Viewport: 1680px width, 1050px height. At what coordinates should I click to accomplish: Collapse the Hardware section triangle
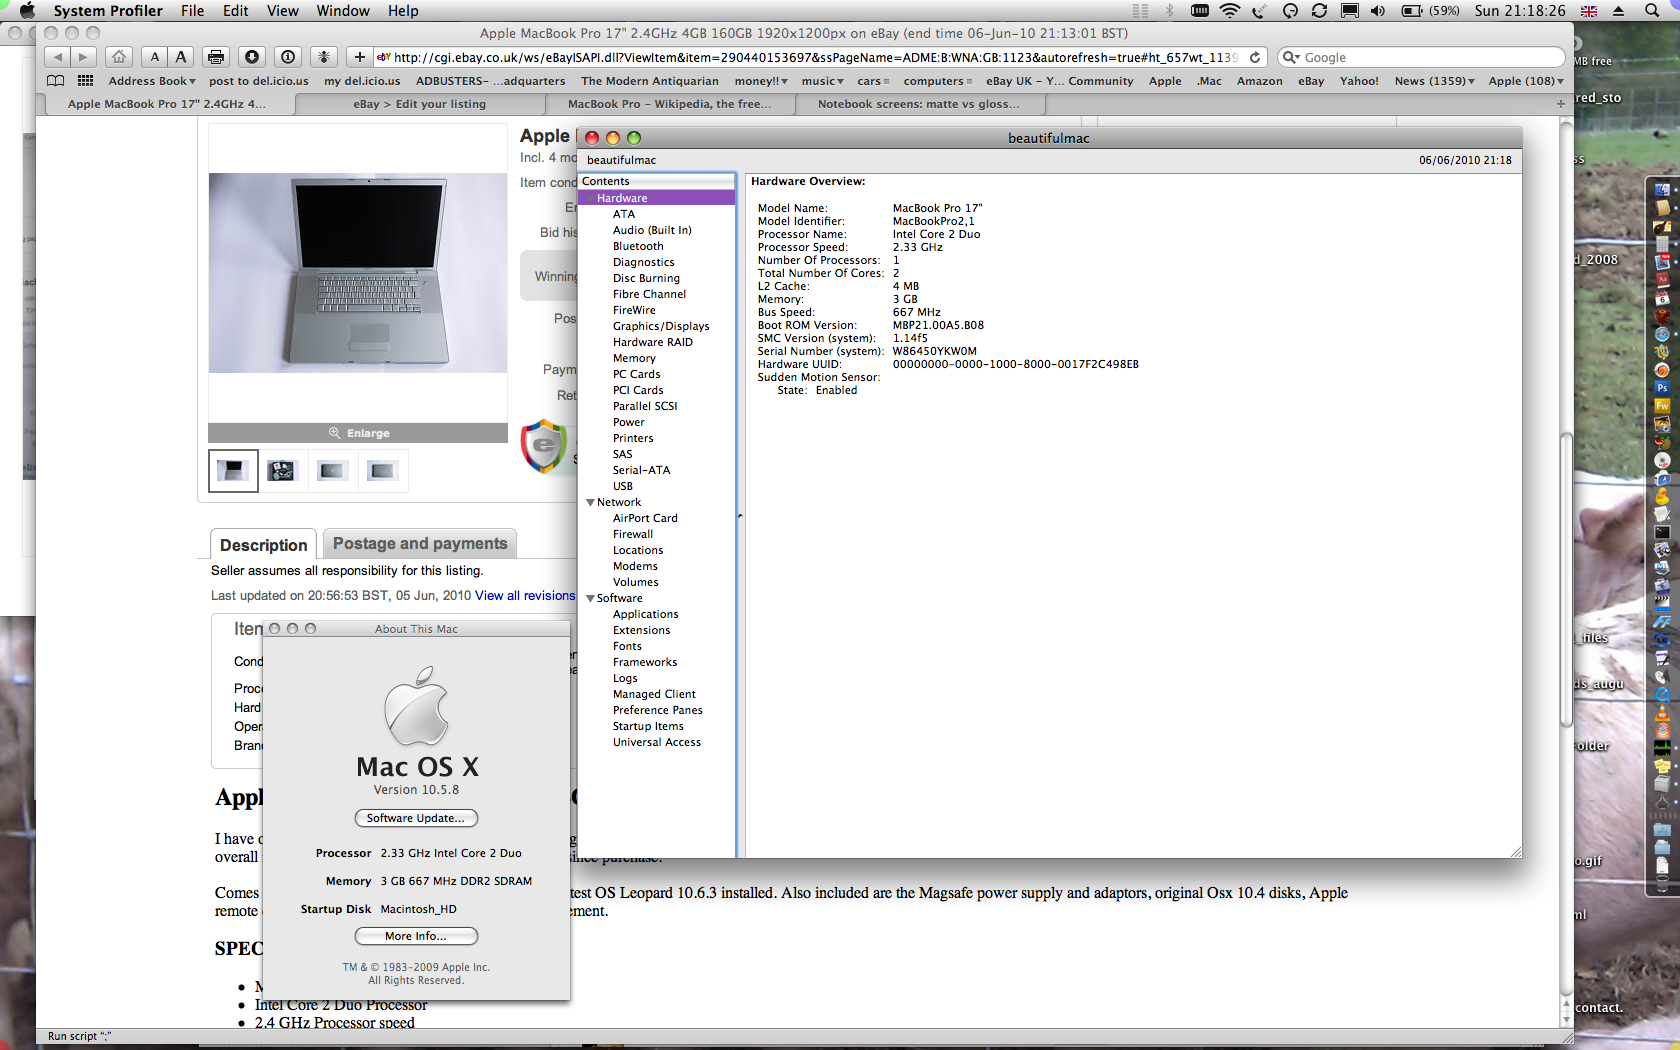(x=590, y=198)
